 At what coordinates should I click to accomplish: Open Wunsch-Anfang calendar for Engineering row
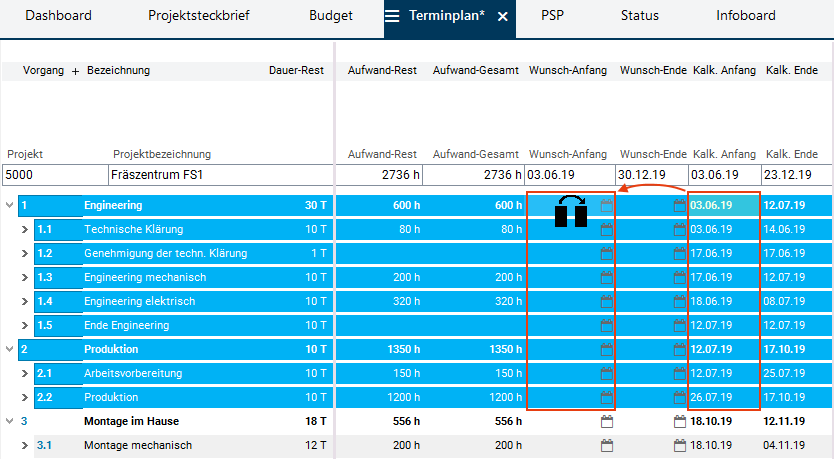(x=606, y=206)
